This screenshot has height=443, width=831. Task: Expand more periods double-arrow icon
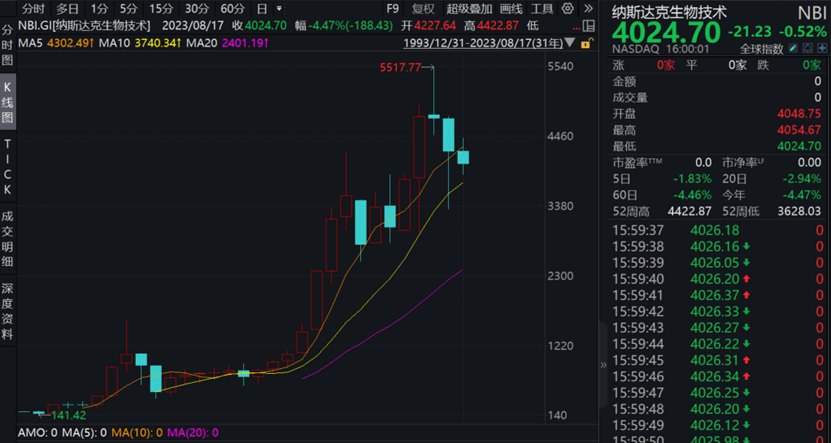click(279, 9)
